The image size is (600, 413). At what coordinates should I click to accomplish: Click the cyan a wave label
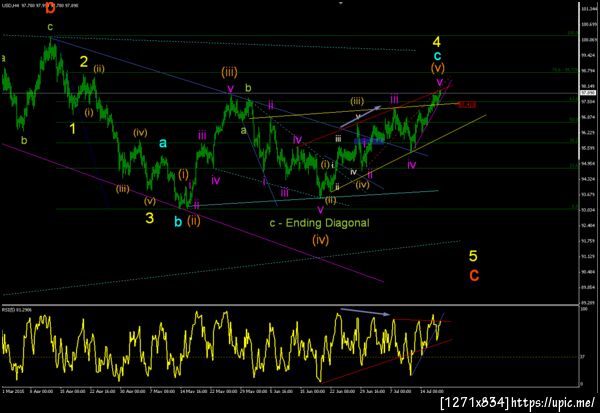(163, 143)
